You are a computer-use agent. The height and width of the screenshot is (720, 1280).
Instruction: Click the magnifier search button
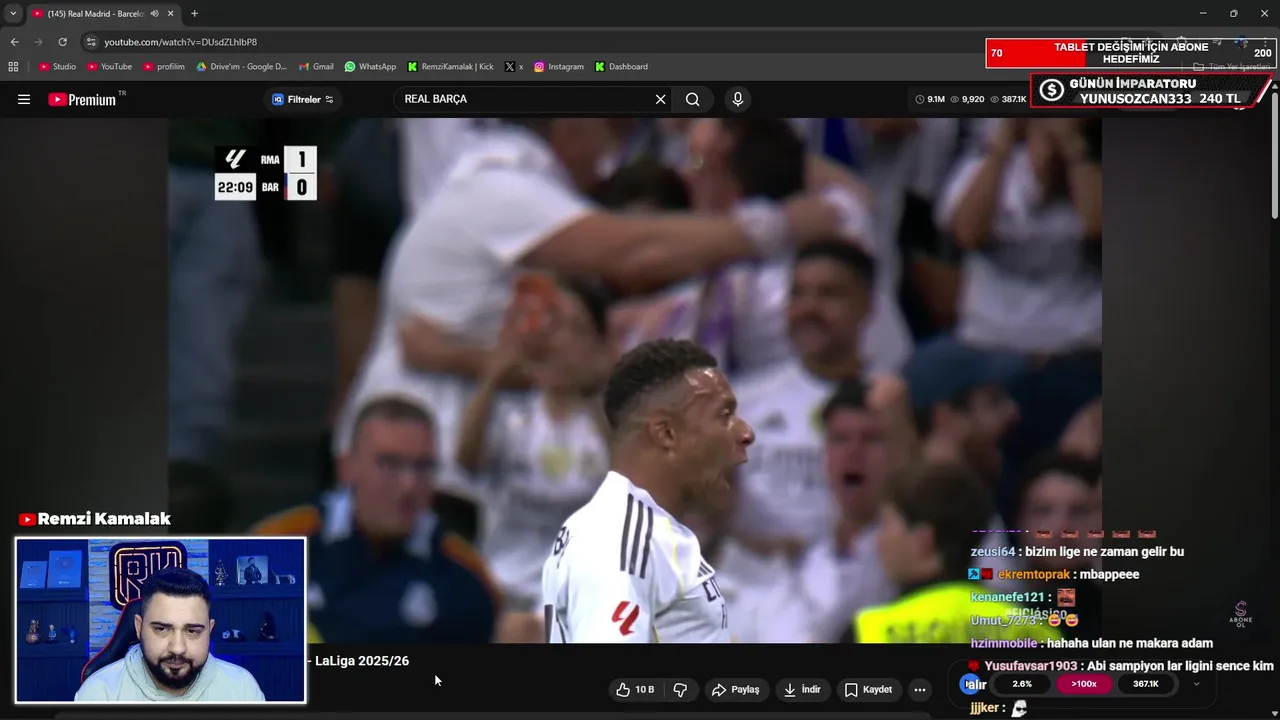pyautogui.click(x=692, y=99)
